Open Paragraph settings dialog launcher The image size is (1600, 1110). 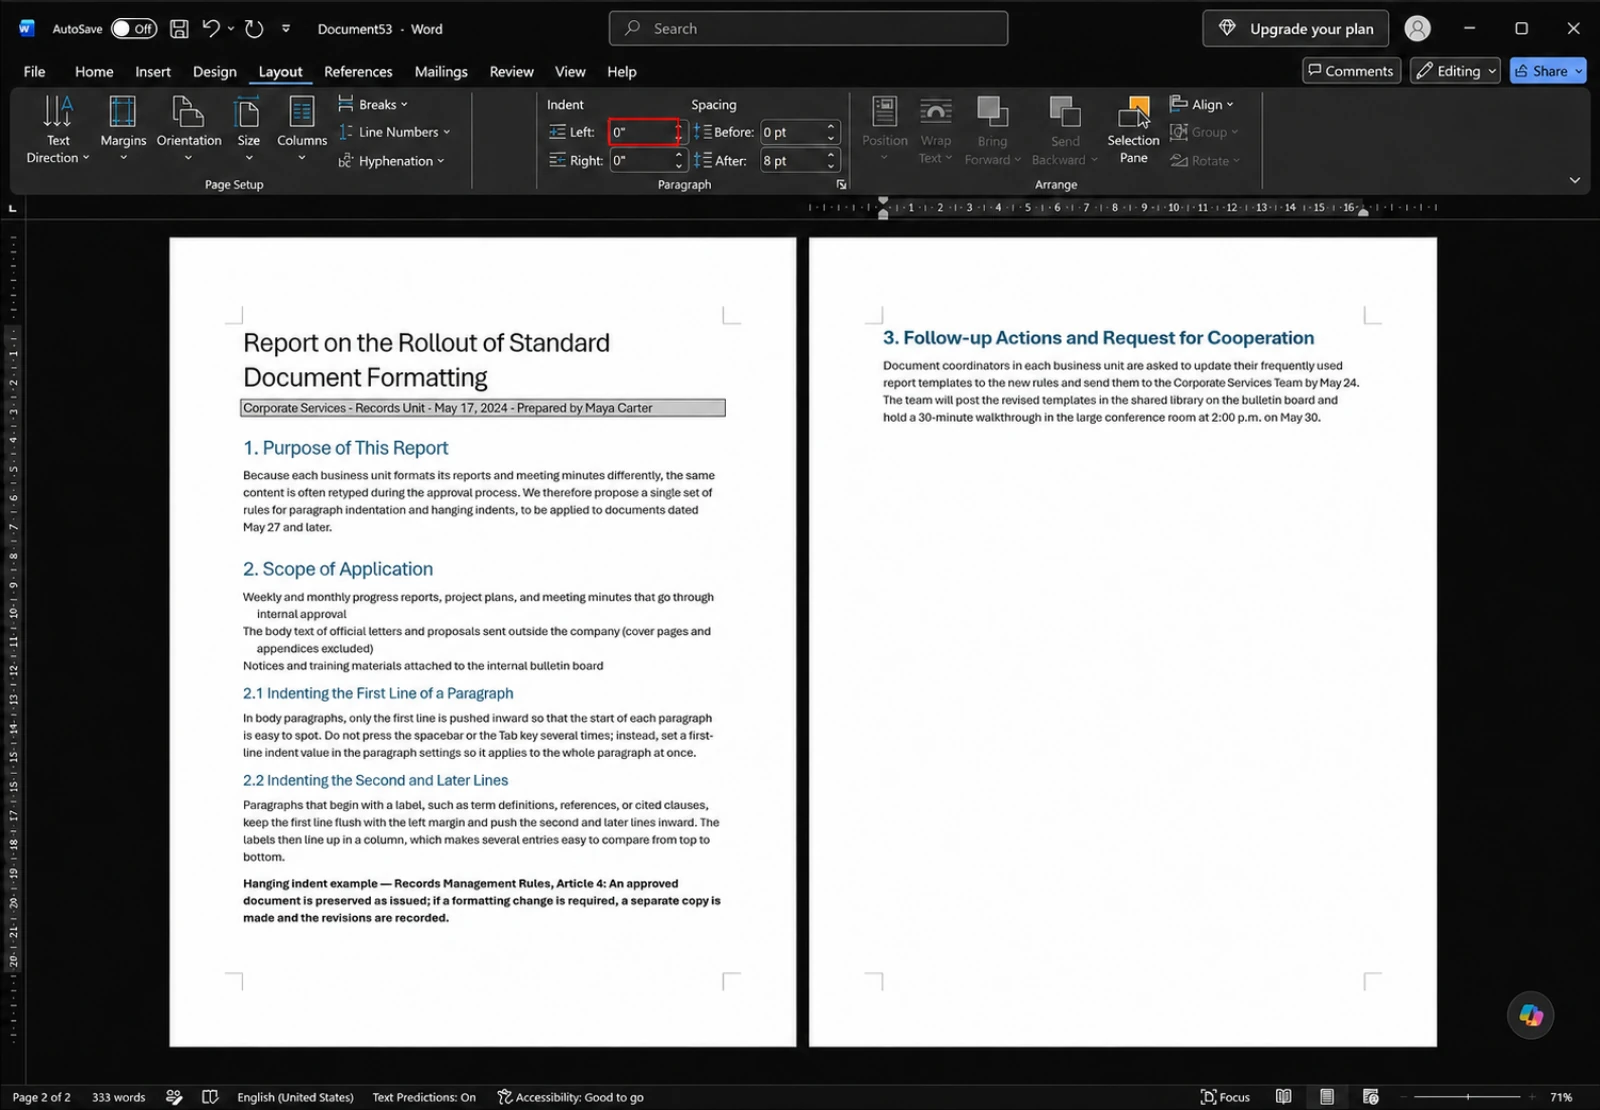841,185
